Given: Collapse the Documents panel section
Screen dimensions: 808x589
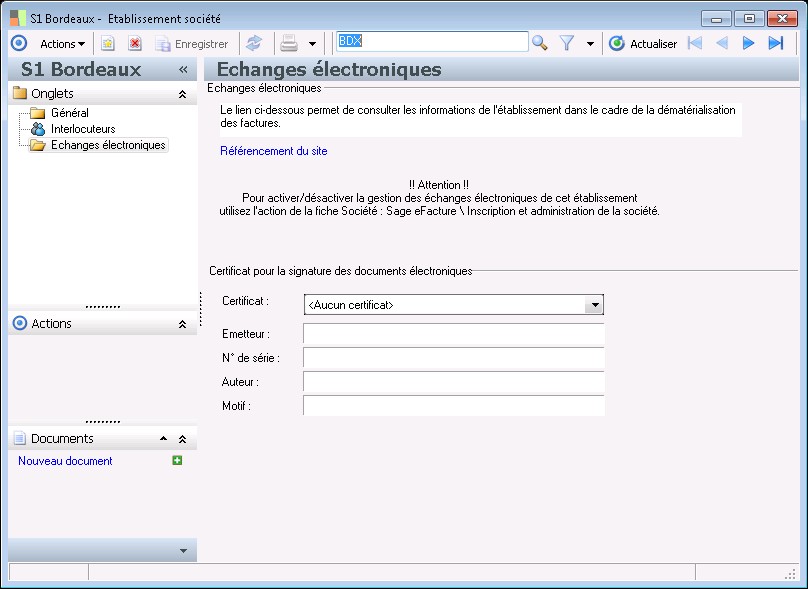Looking at the screenshot, I should 182,439.
